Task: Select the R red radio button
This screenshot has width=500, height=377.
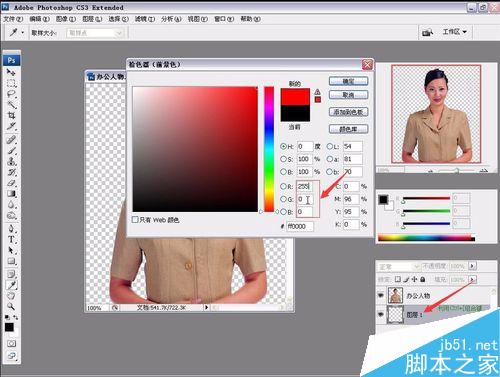Action: (283, 186)
